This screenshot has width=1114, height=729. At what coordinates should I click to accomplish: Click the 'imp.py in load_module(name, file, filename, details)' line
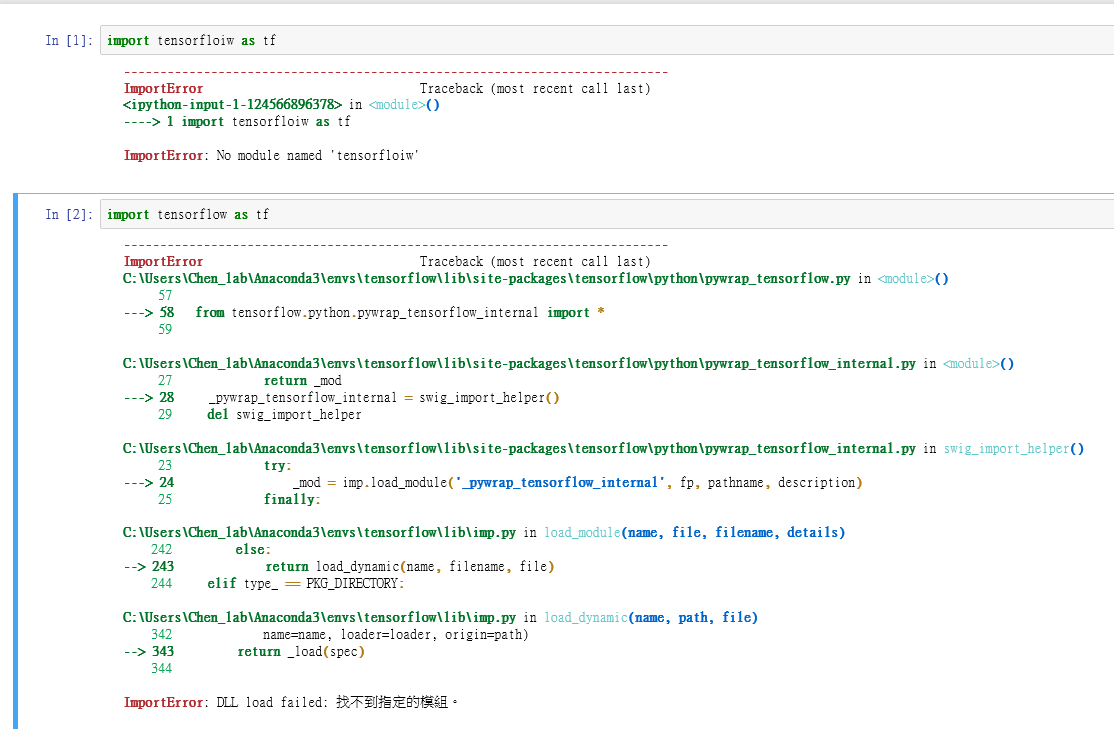(484, 533)
